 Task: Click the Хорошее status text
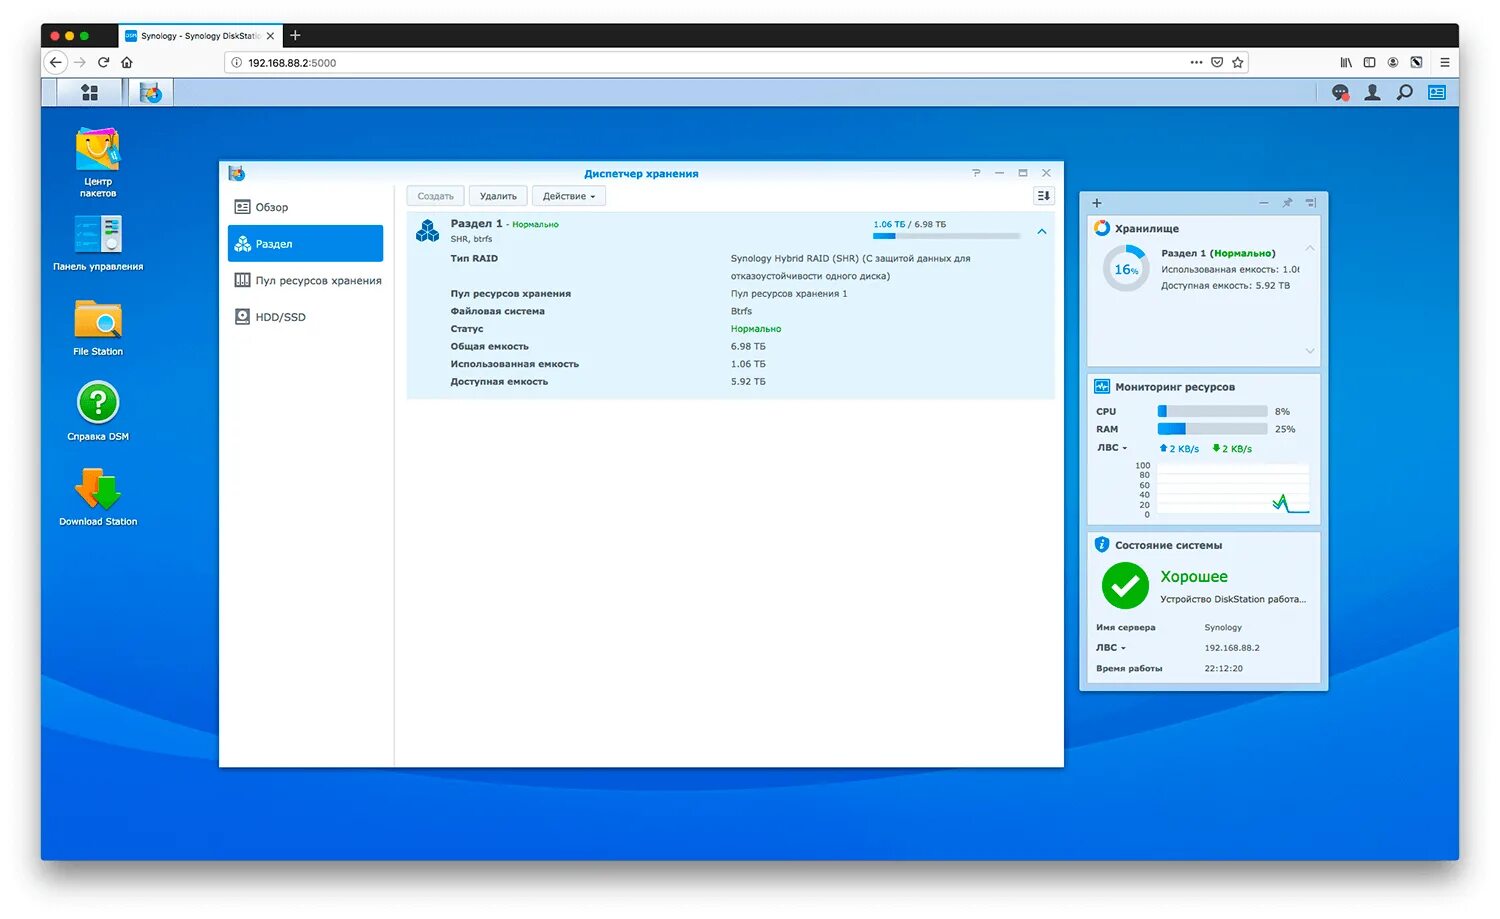(x=1194, y=577)
